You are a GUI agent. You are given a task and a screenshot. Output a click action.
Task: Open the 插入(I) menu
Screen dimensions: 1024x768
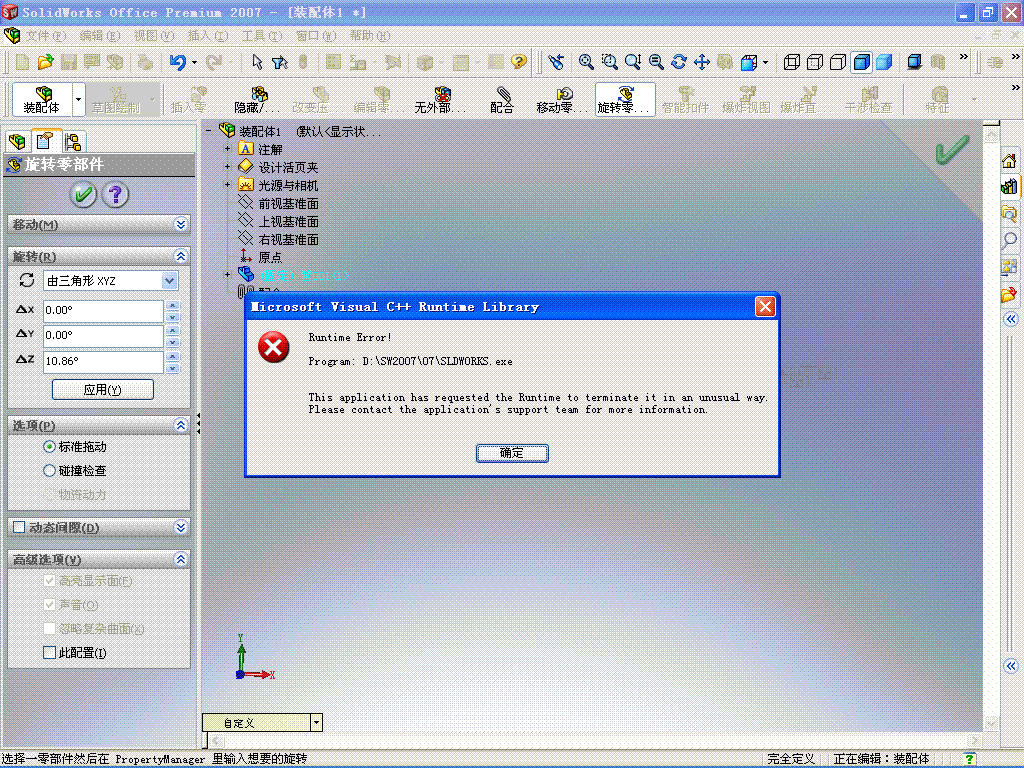click(x=208, y=36)
